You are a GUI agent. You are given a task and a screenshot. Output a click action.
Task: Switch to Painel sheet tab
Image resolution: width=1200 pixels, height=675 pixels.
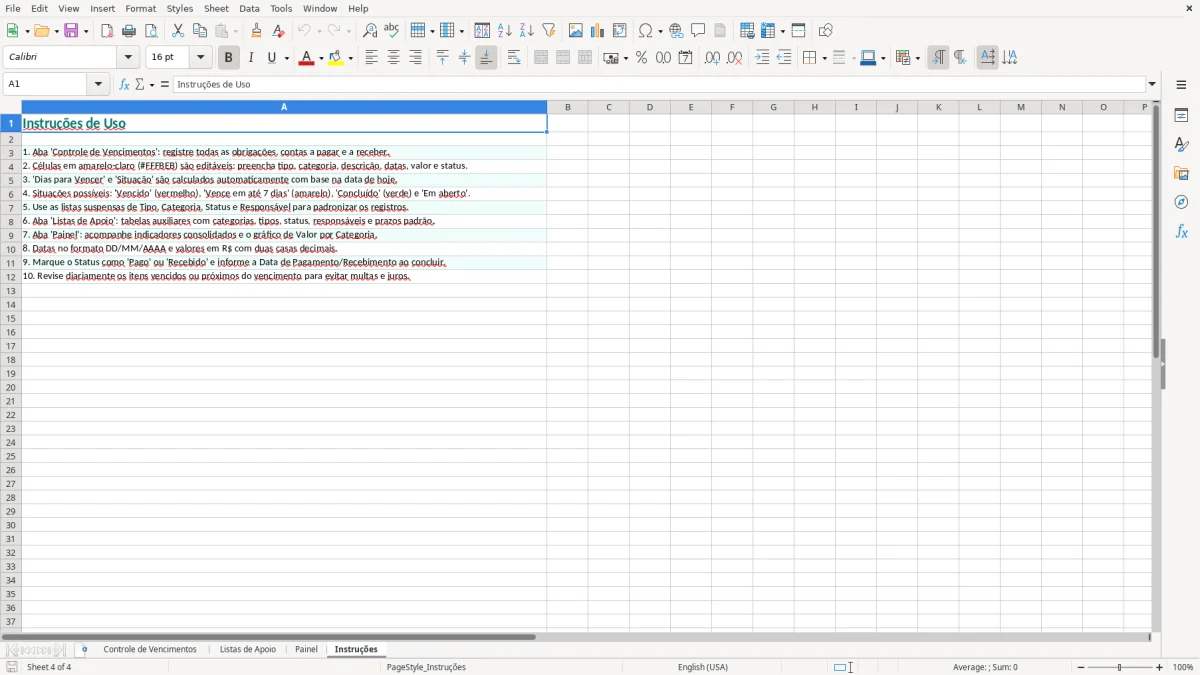[306, 649]
